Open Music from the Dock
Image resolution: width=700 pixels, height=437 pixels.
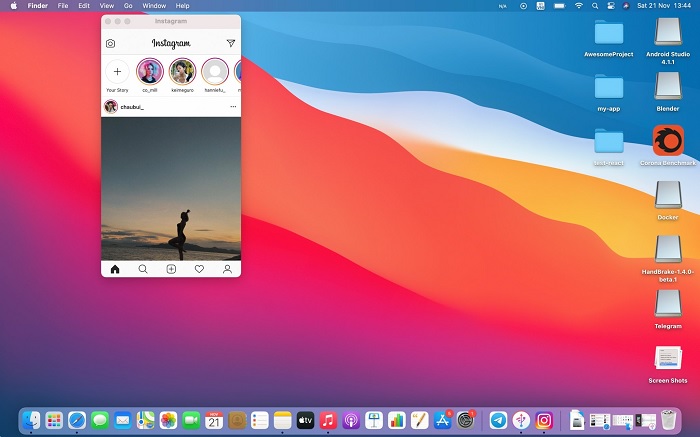(x=328, y=420)
